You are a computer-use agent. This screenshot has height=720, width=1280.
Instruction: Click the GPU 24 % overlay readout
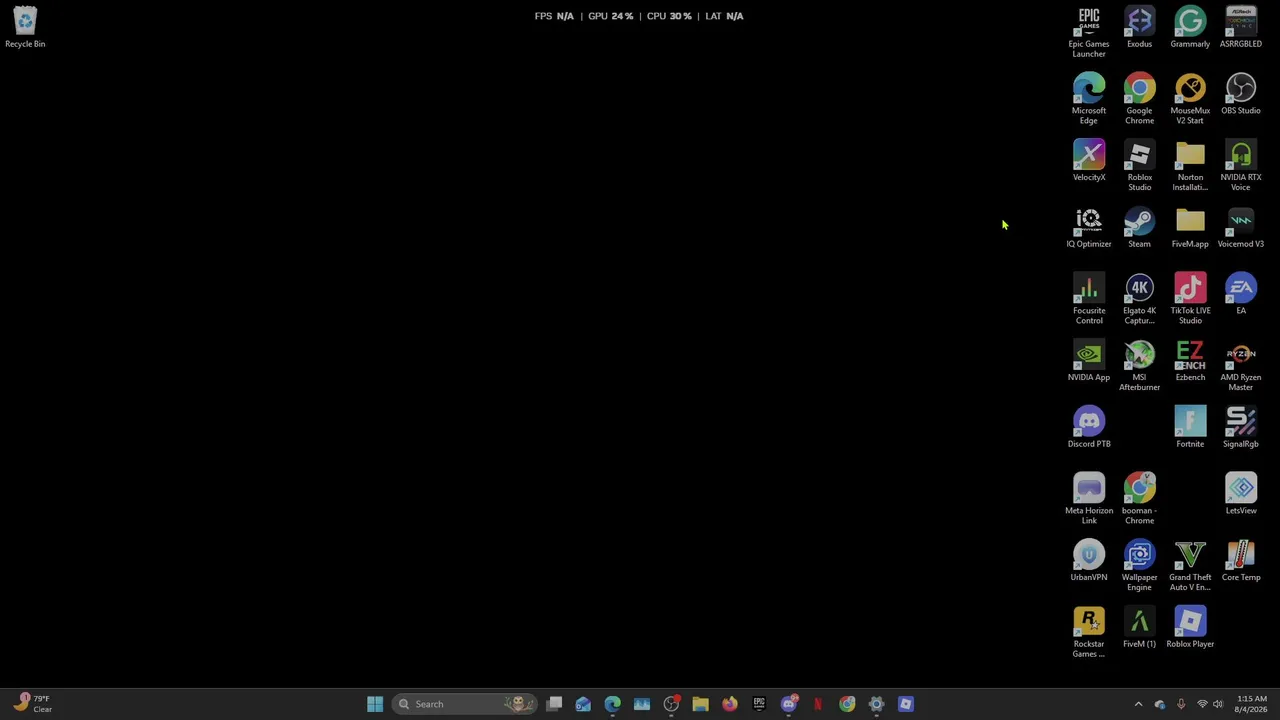point(610,16)
